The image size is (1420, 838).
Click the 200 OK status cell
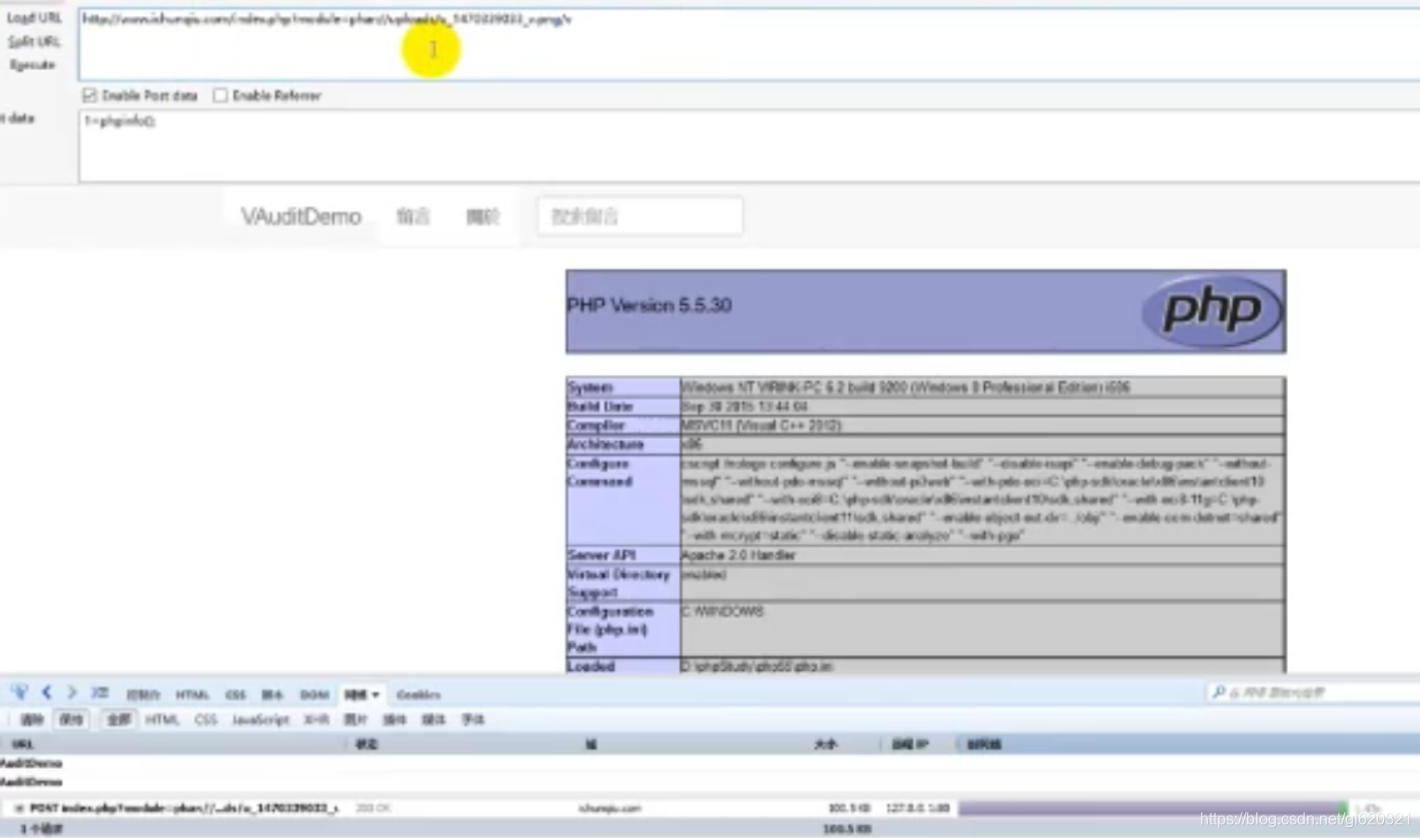pos(373,808)
